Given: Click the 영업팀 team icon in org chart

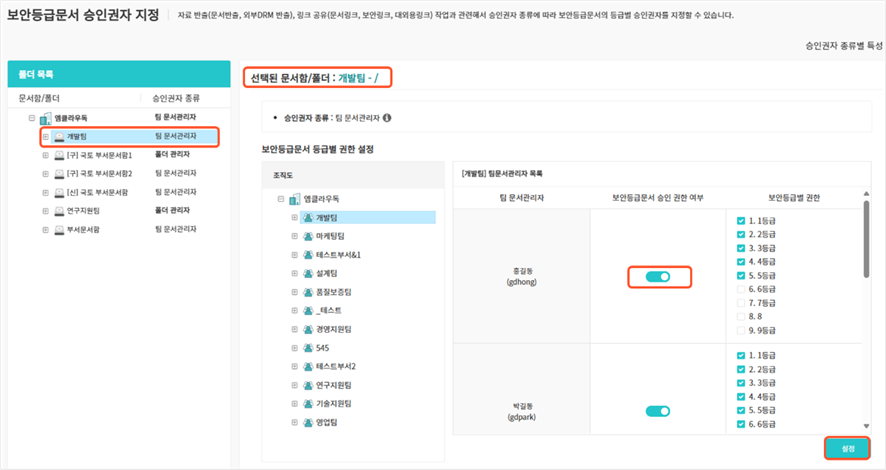Looking at the screenshot, I should pyautogui.click(x=307, y=422).
